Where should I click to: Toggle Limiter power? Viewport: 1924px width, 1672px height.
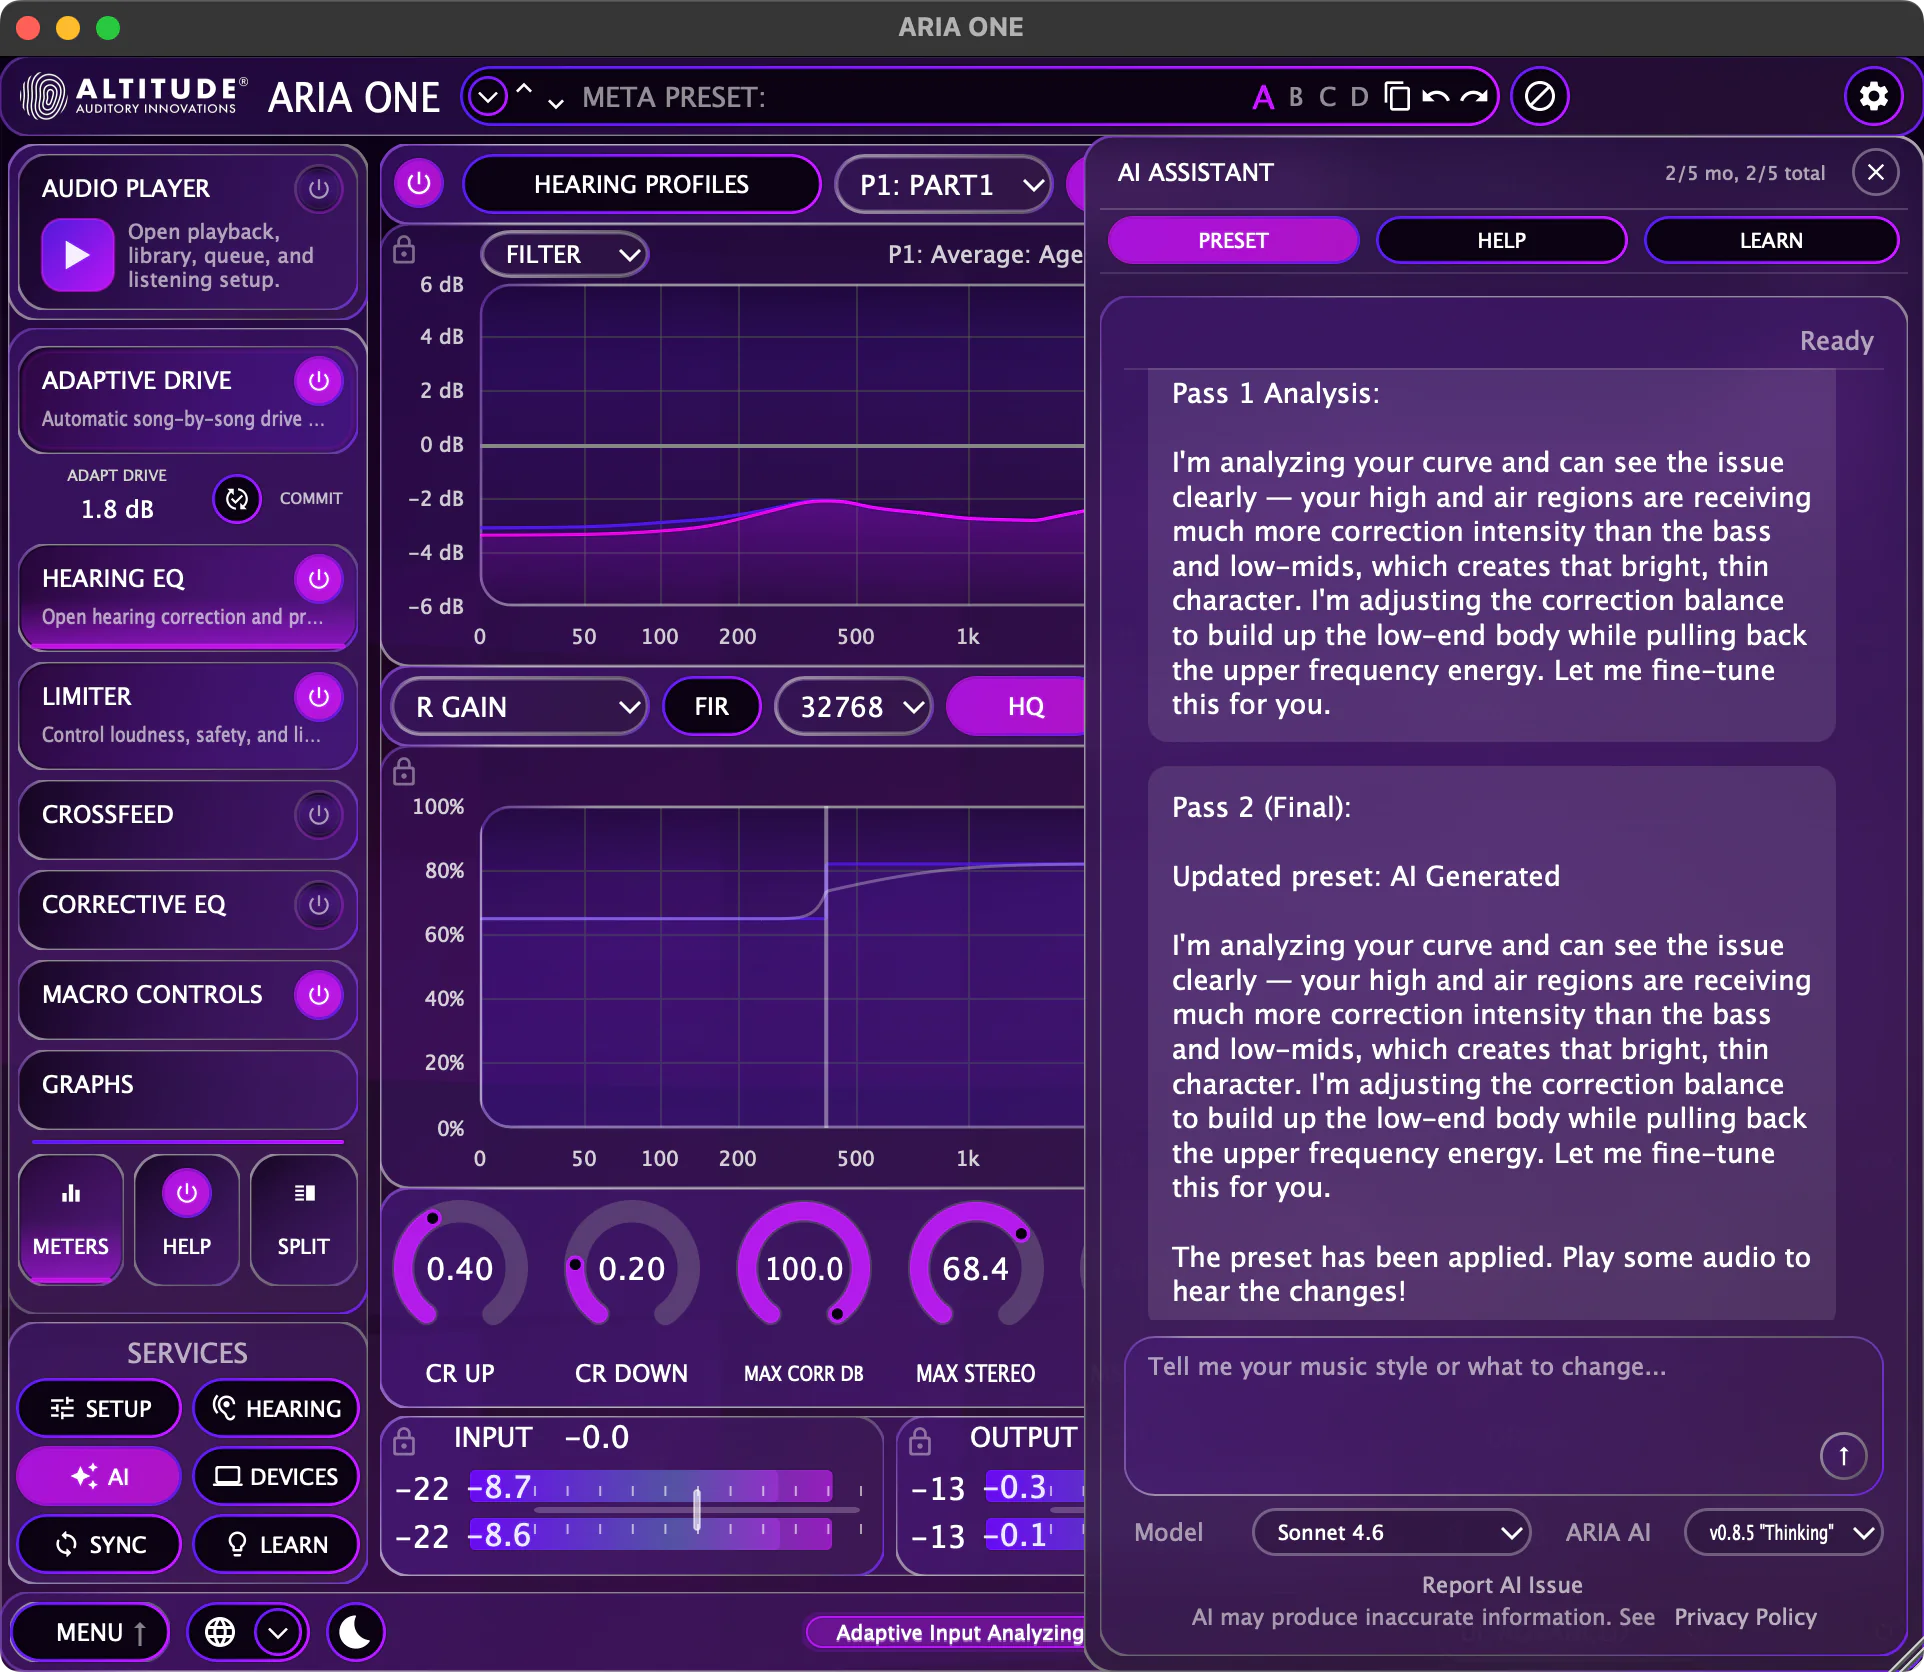pyautogui.click(x=319, y=696)
